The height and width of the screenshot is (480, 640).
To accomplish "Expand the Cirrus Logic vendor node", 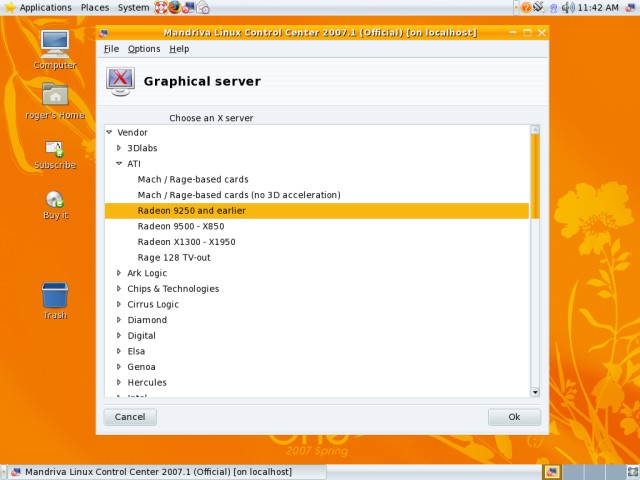I will click(x=119, y=304).
